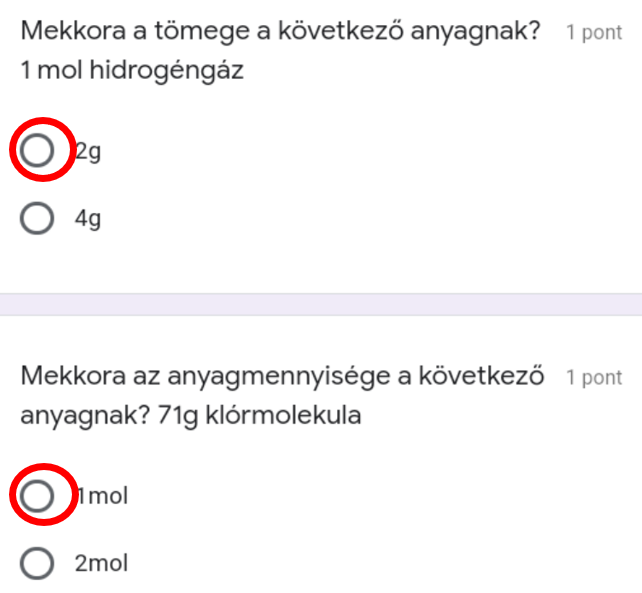Click "anyagnak?" before 71g in second question
The height and width of the screenshot is (593, 642).
click(85, 416)
